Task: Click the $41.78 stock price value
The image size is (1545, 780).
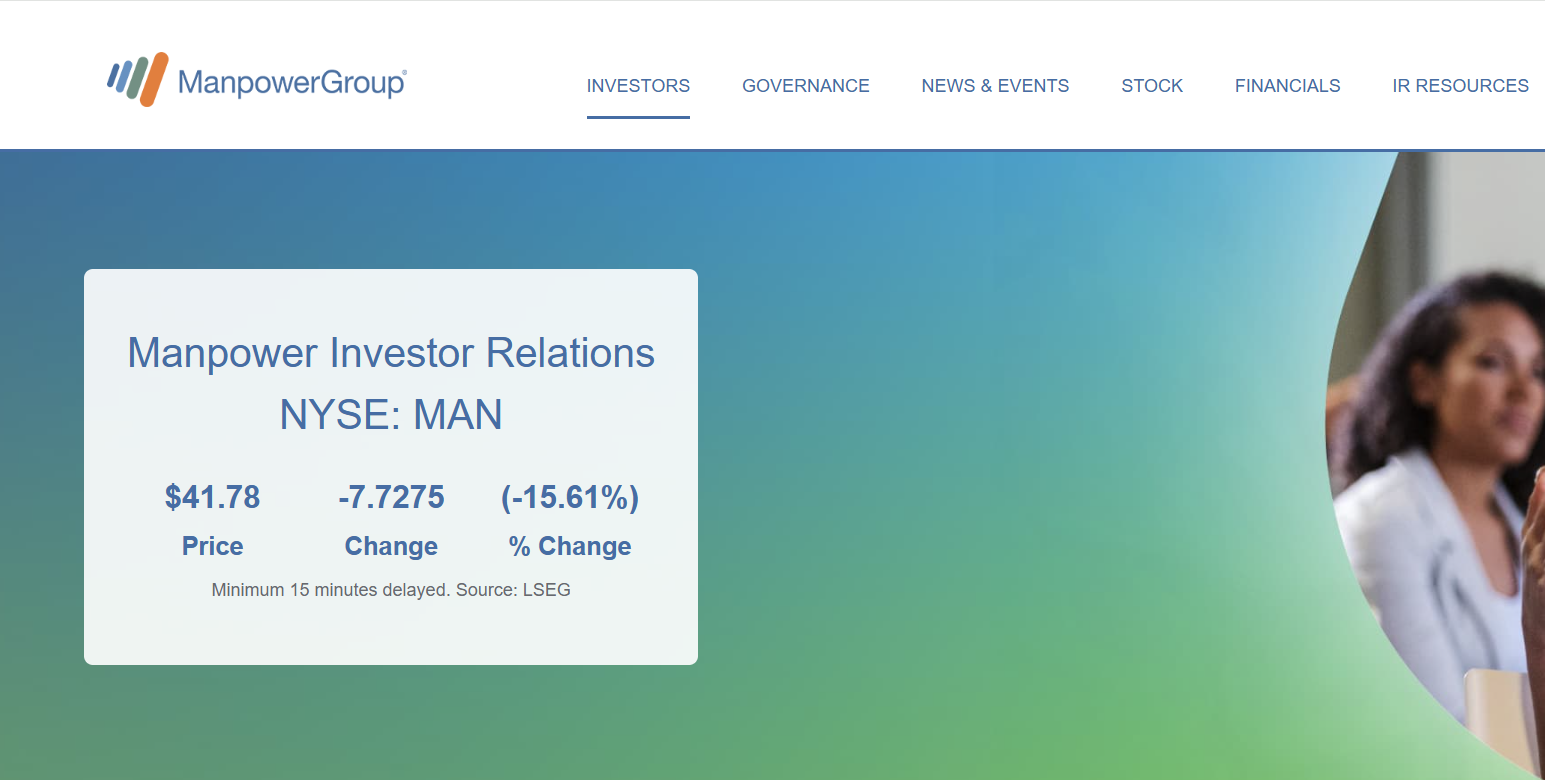Action: click(212, 497)
